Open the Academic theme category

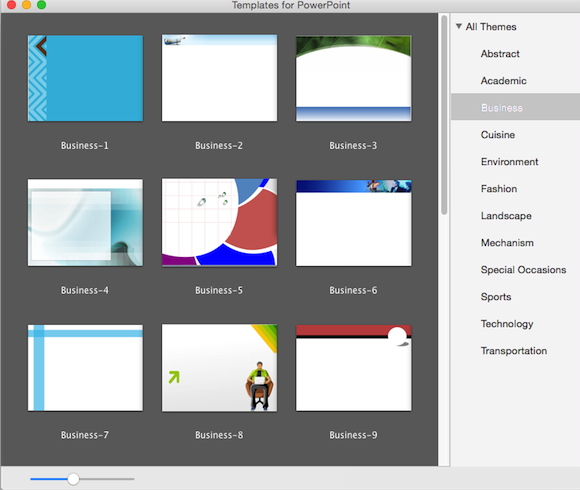click(503, 81)
